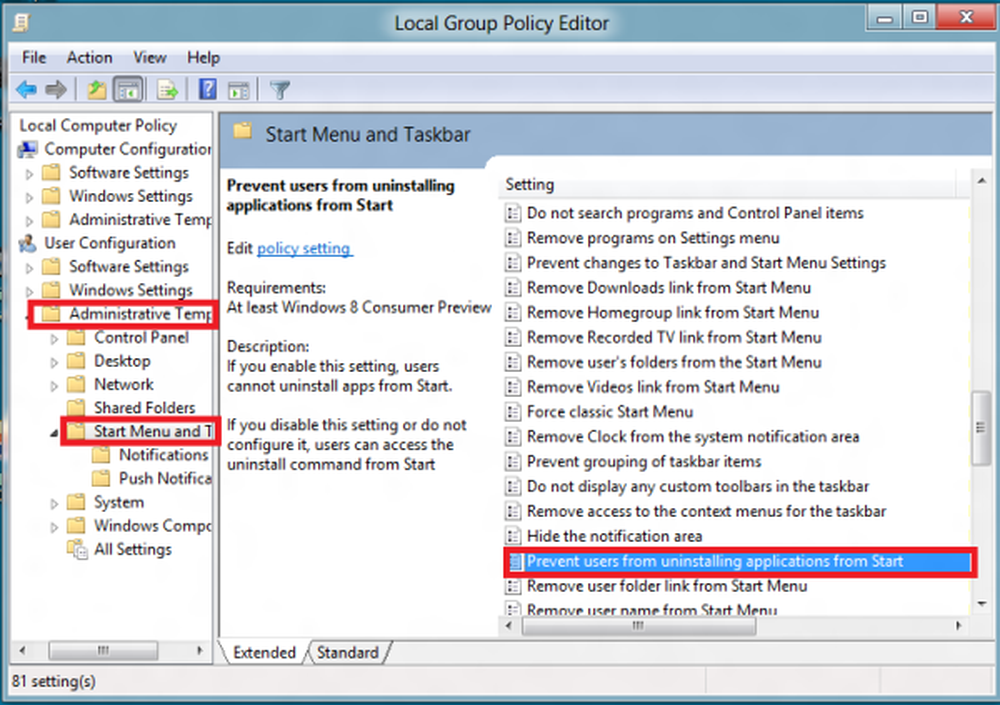Screen dimensions: 1000x705
Task: Open the View menu
Action: pos(150,57)
